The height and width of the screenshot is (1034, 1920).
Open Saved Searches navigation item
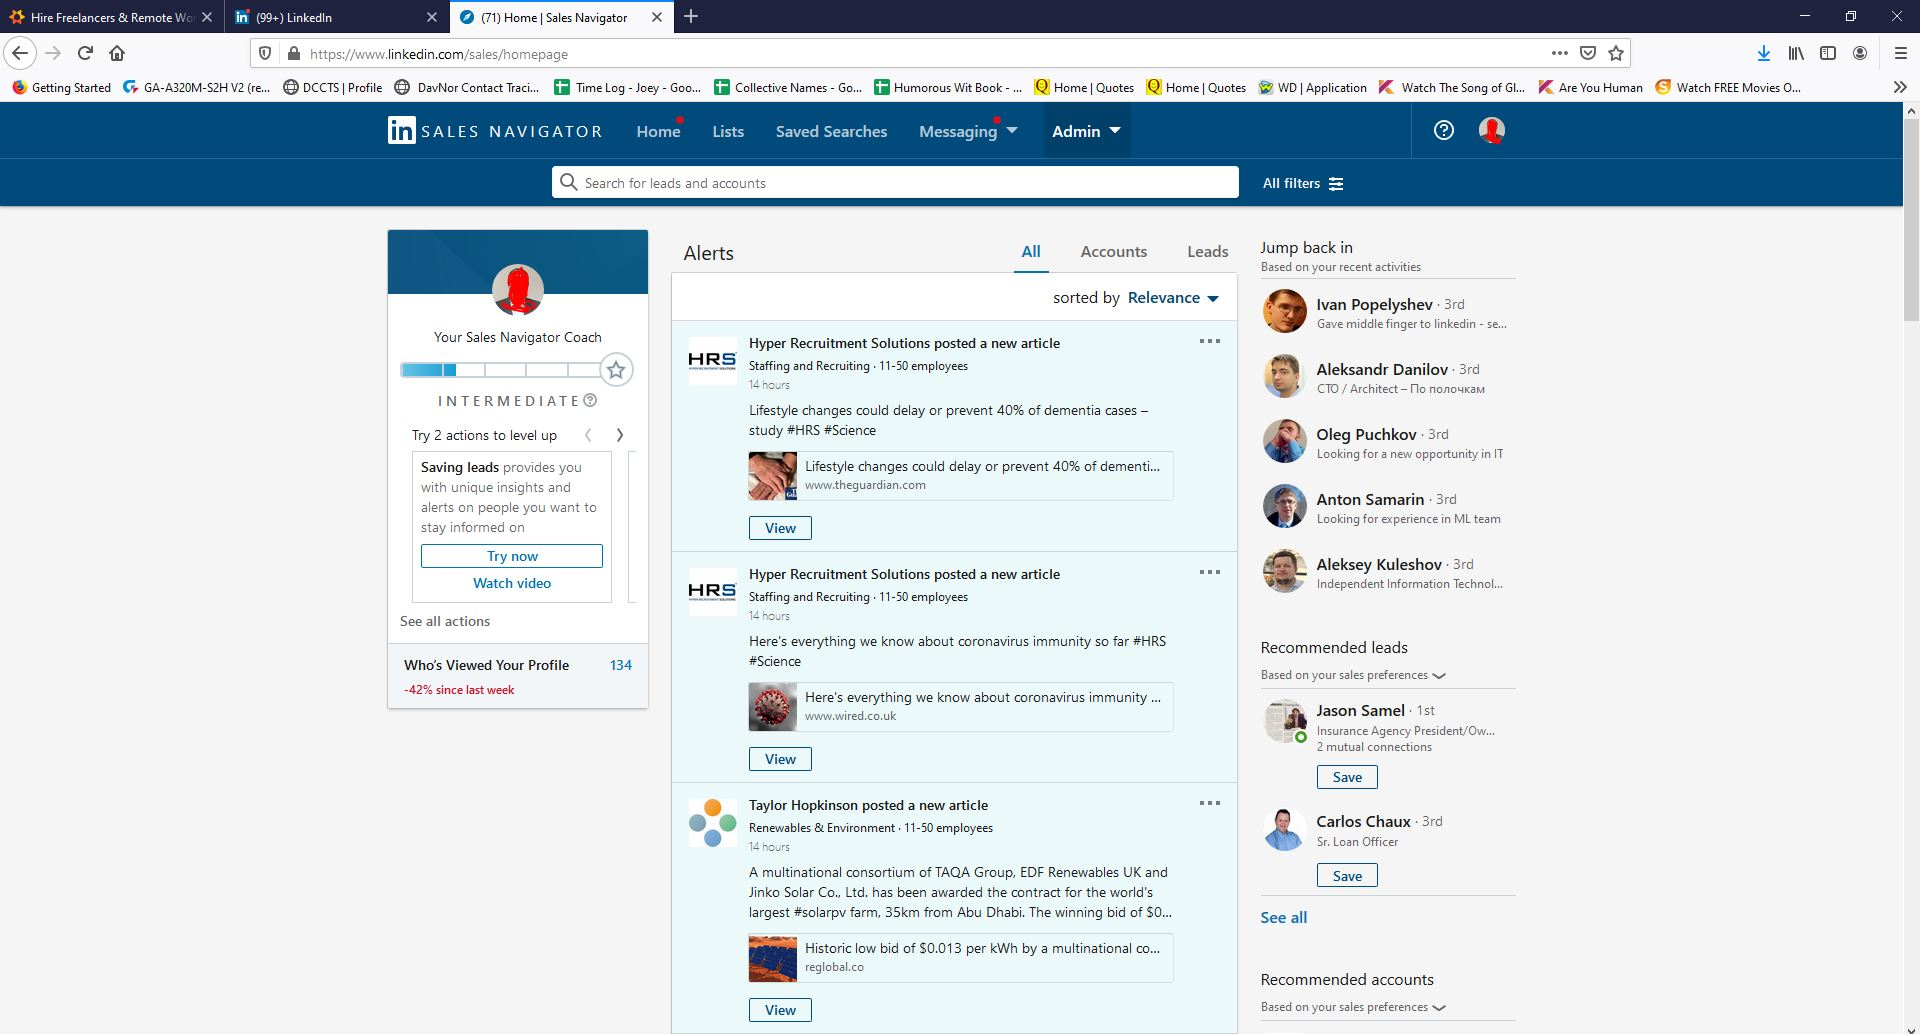coord(831,131)
